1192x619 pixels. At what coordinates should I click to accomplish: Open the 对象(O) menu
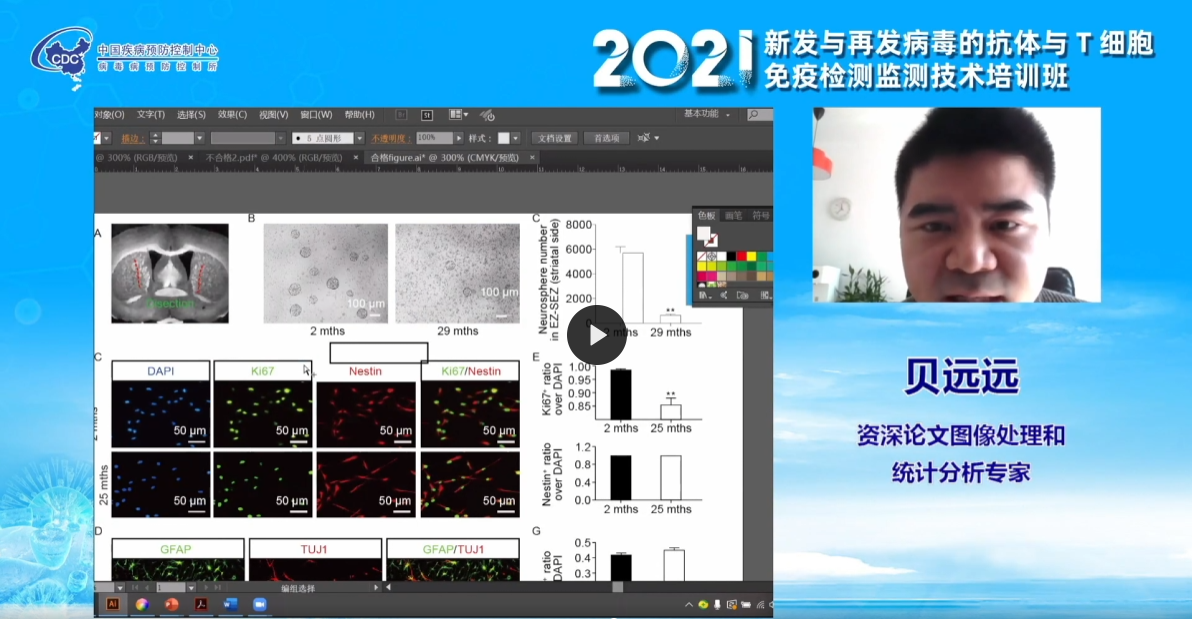(109, 115)
